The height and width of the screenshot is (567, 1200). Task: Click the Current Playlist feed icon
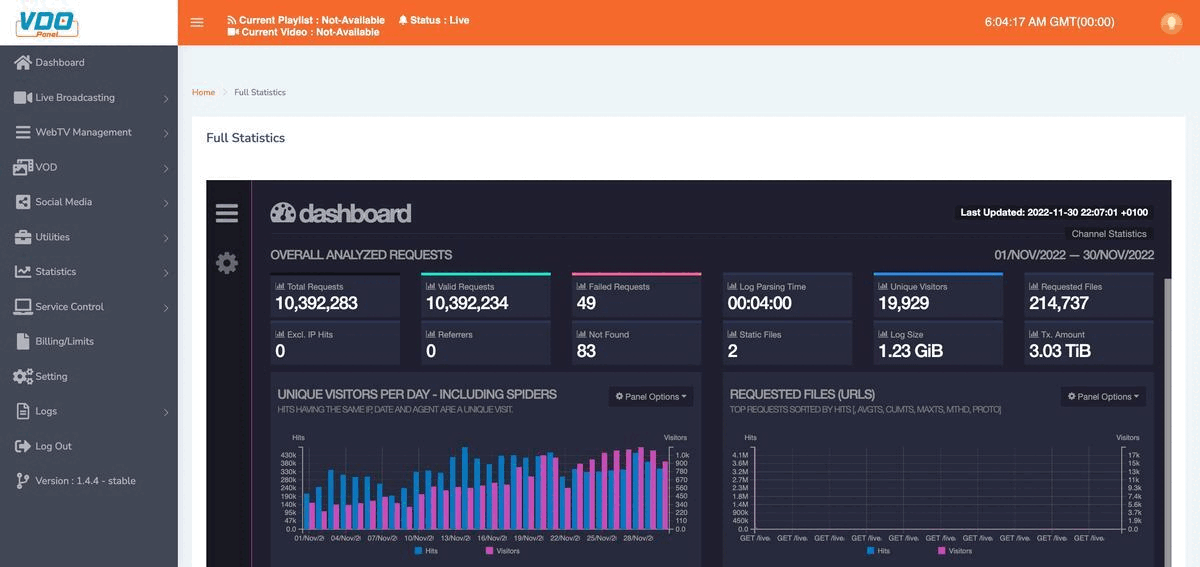232,20
